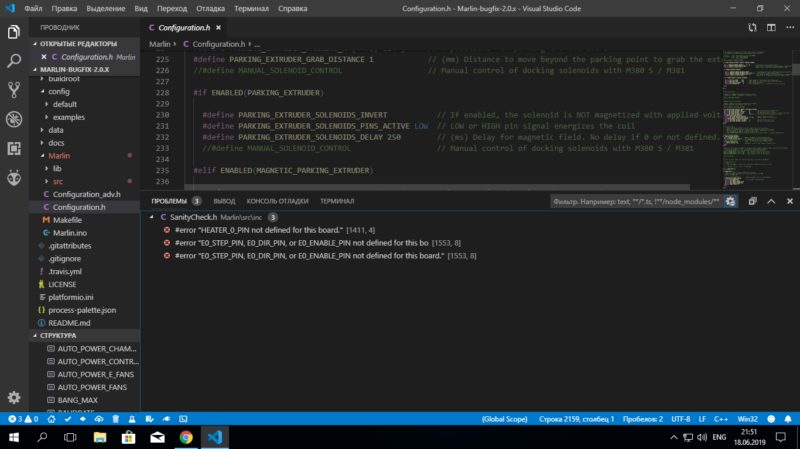Collapse the MARLIN-BUGFIX-2.0.X section
This screenshot has height=449, width=800.
(x=84, y=69)
